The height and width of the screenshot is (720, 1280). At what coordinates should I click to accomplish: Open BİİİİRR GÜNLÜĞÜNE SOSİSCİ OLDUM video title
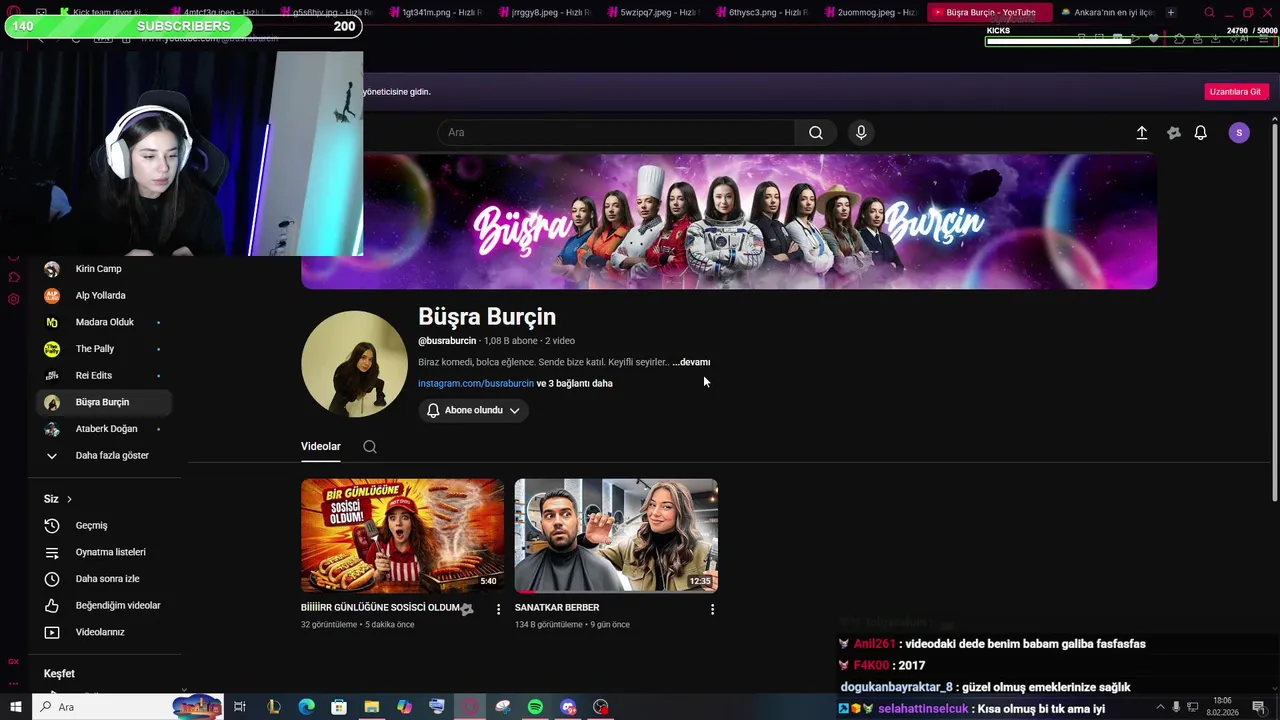[380, 607]
